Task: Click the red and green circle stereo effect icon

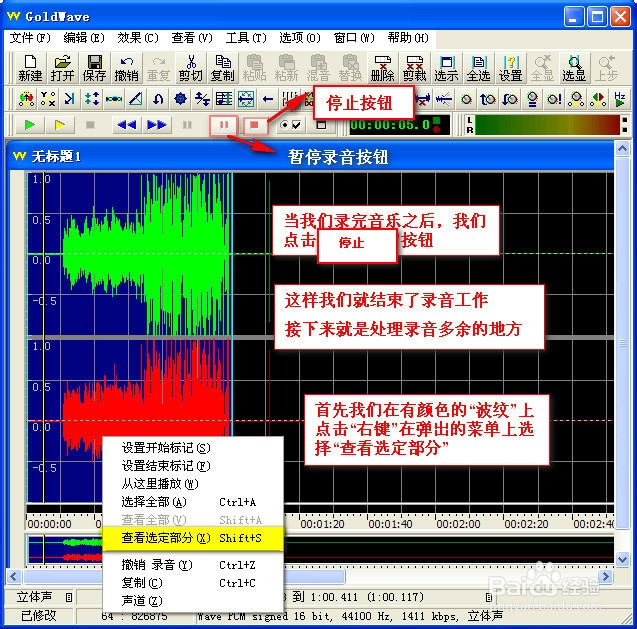Action: (598, 99)
